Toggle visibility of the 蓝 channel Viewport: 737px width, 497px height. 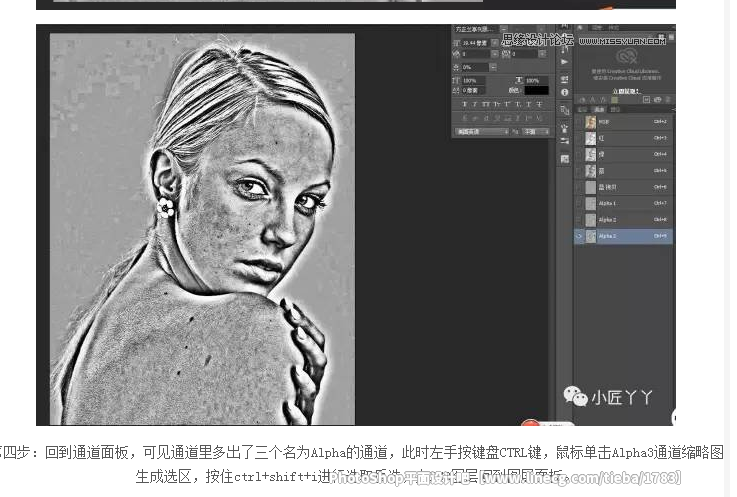click(x=579, y=171)
